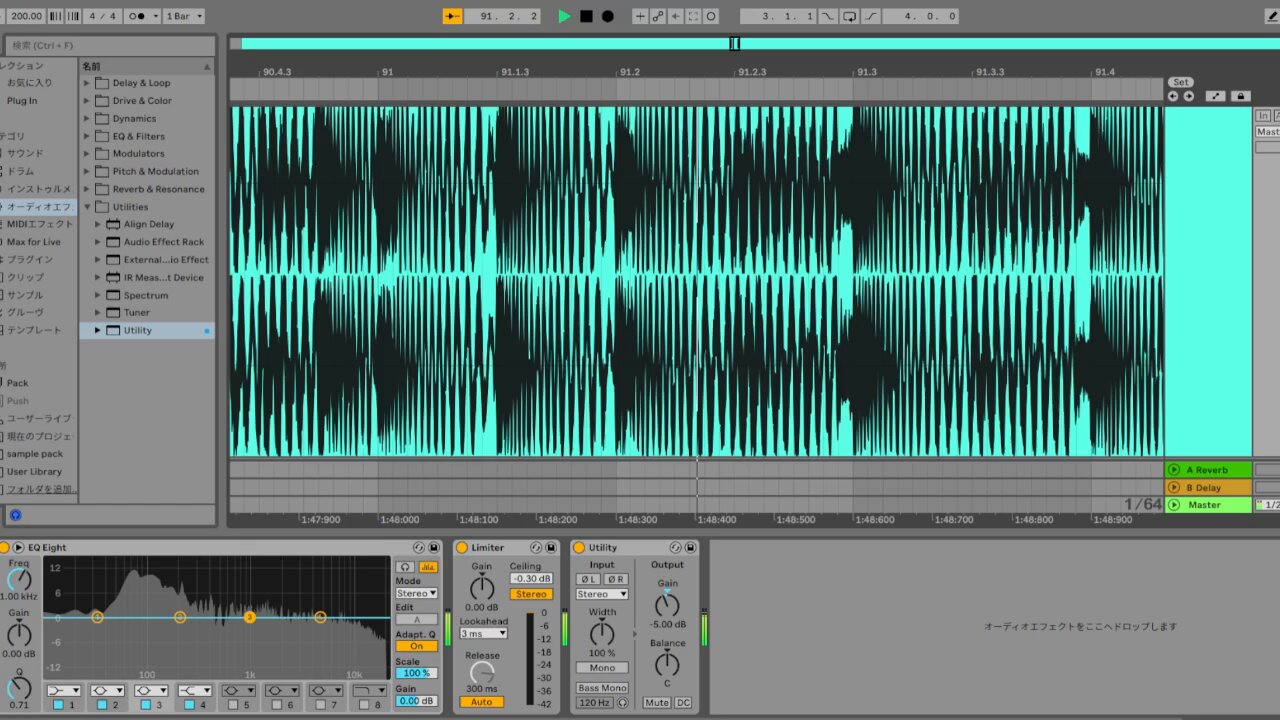The width and height of the screenshot is (1280, 720).
Task: Click EQ Eight Scale 100 % slider
Action: [x=416, y=673]
